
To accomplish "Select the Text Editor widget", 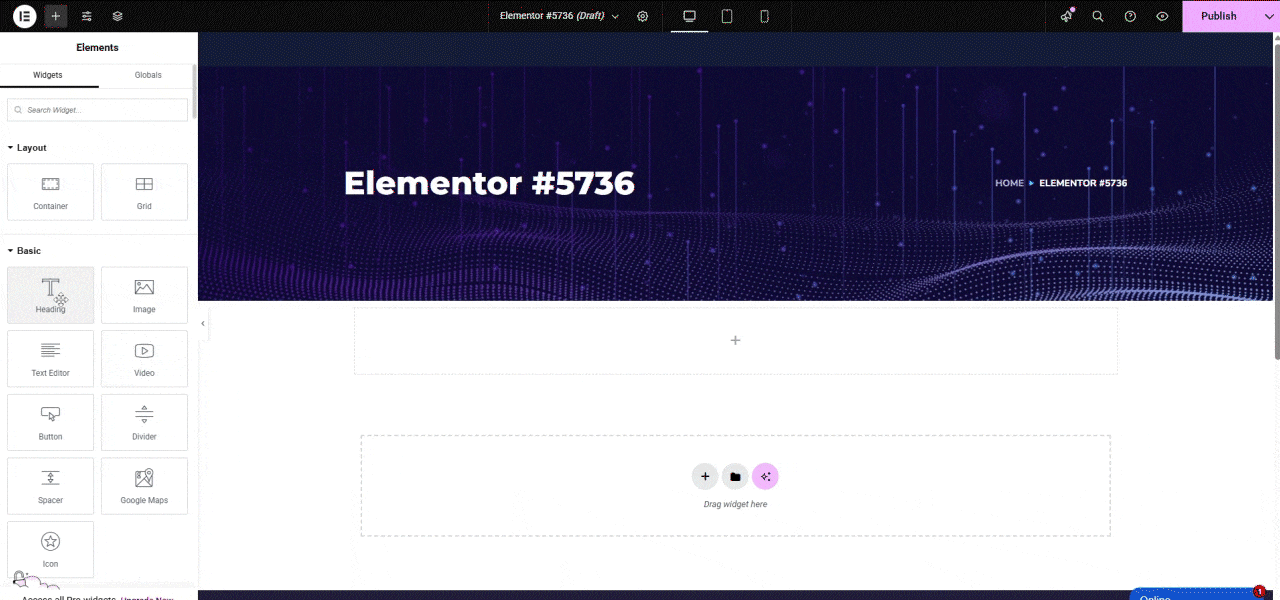I will [x=50, y=359].
